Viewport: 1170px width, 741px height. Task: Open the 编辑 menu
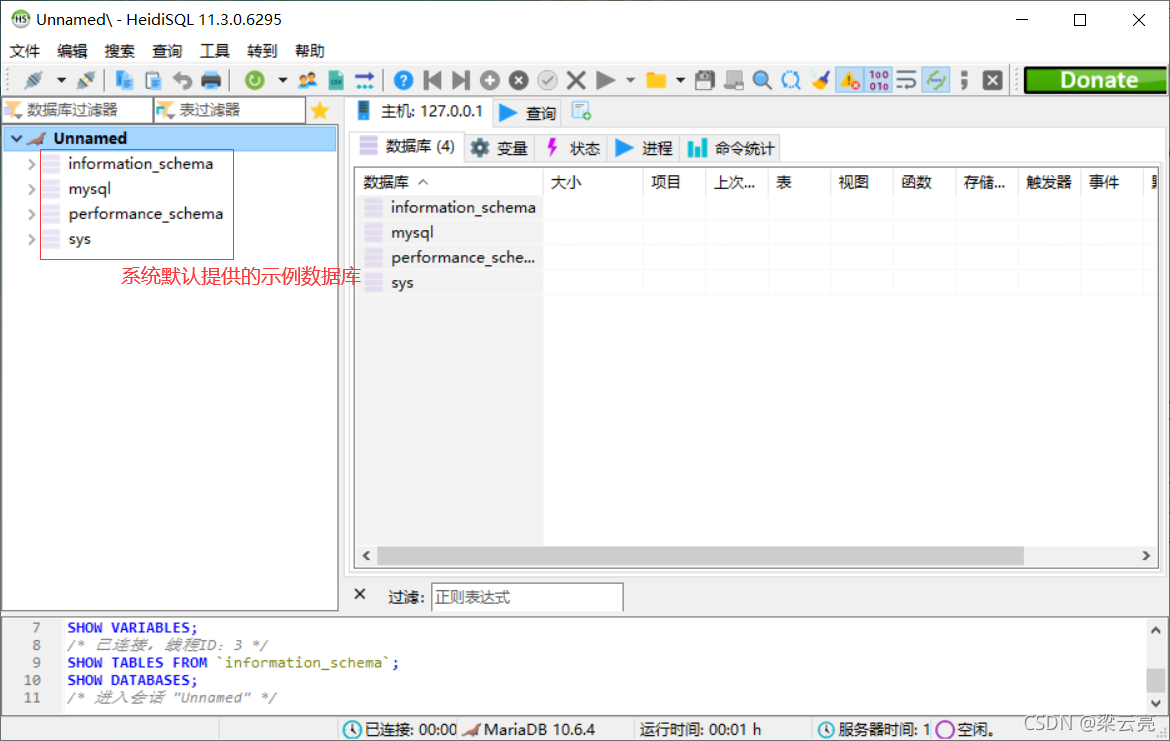pos(72,51)
